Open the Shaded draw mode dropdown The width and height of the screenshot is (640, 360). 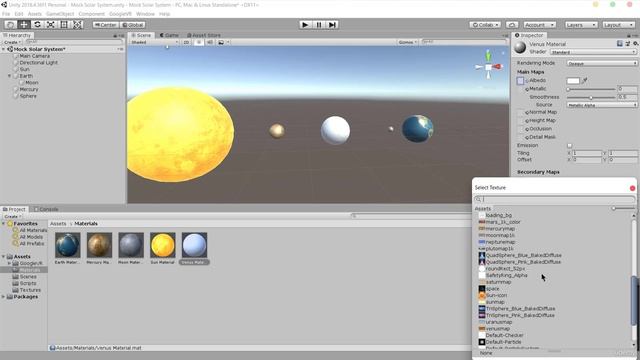point(154,42)
